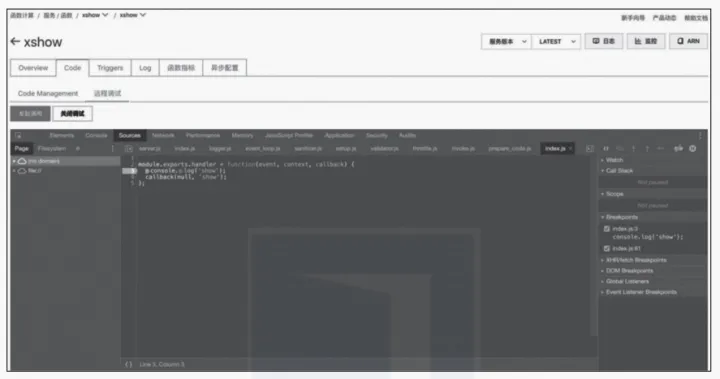Click the 日志 button

(603, 41)
